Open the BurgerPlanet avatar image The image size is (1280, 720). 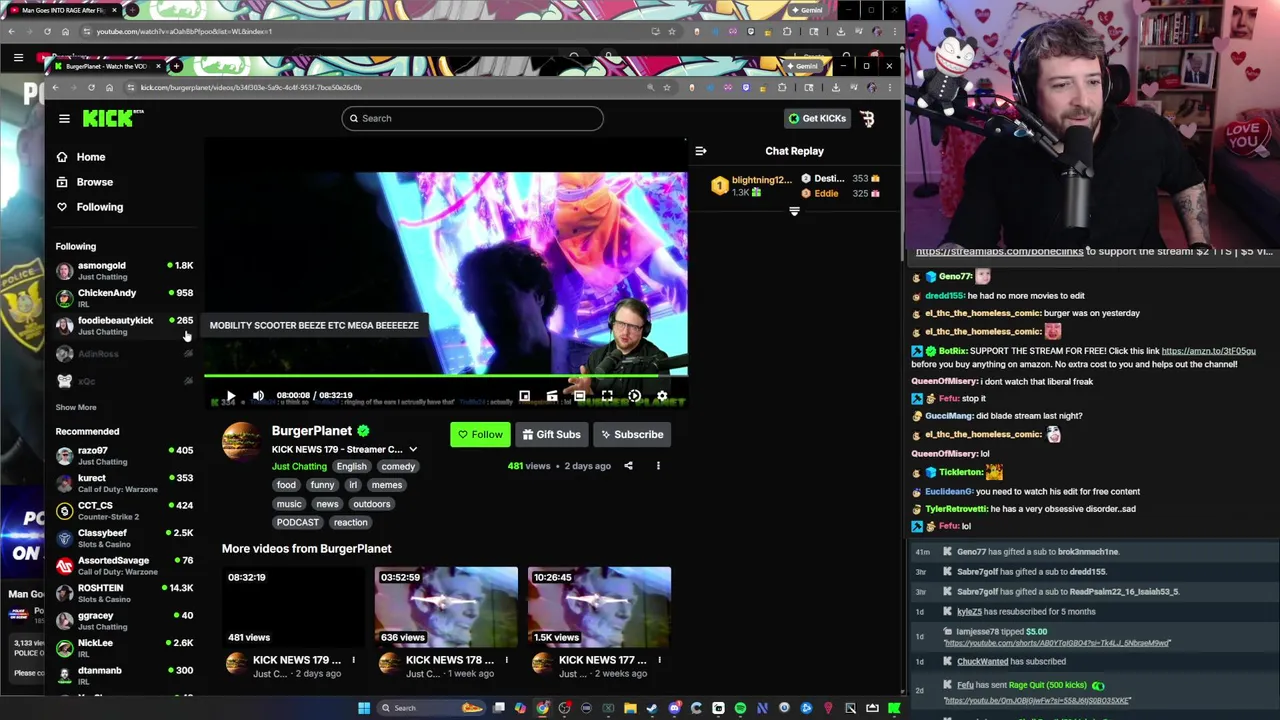[241, 441]
